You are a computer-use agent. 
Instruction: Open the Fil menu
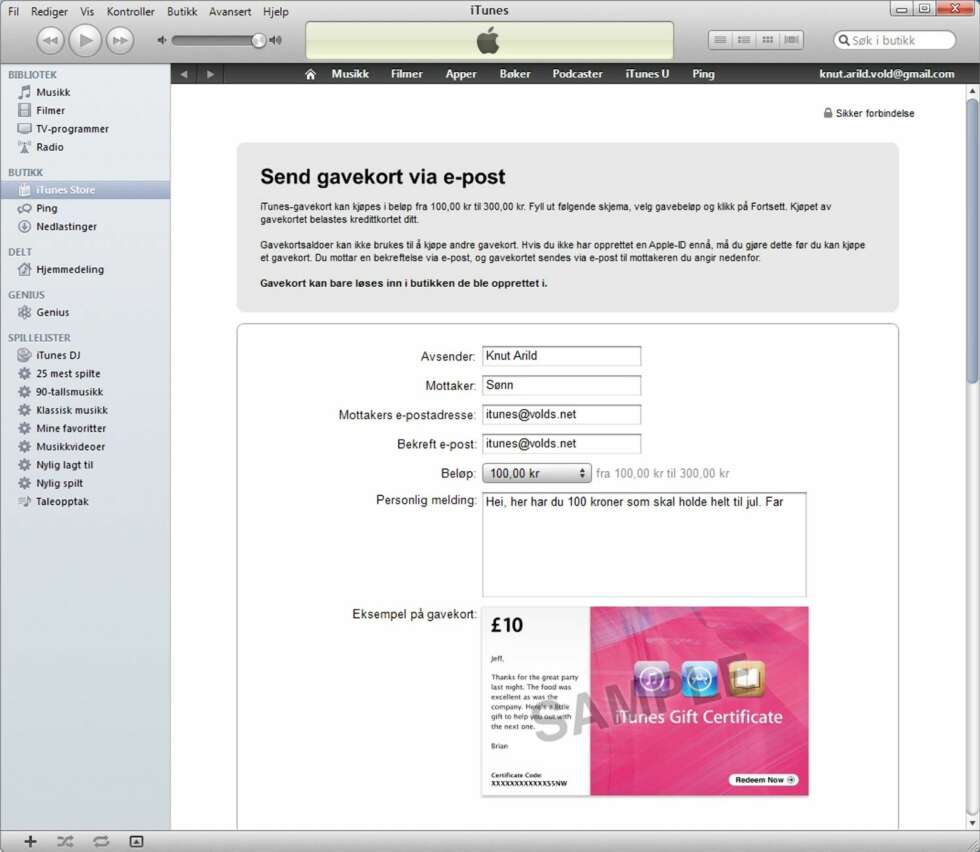click(13, 11)
